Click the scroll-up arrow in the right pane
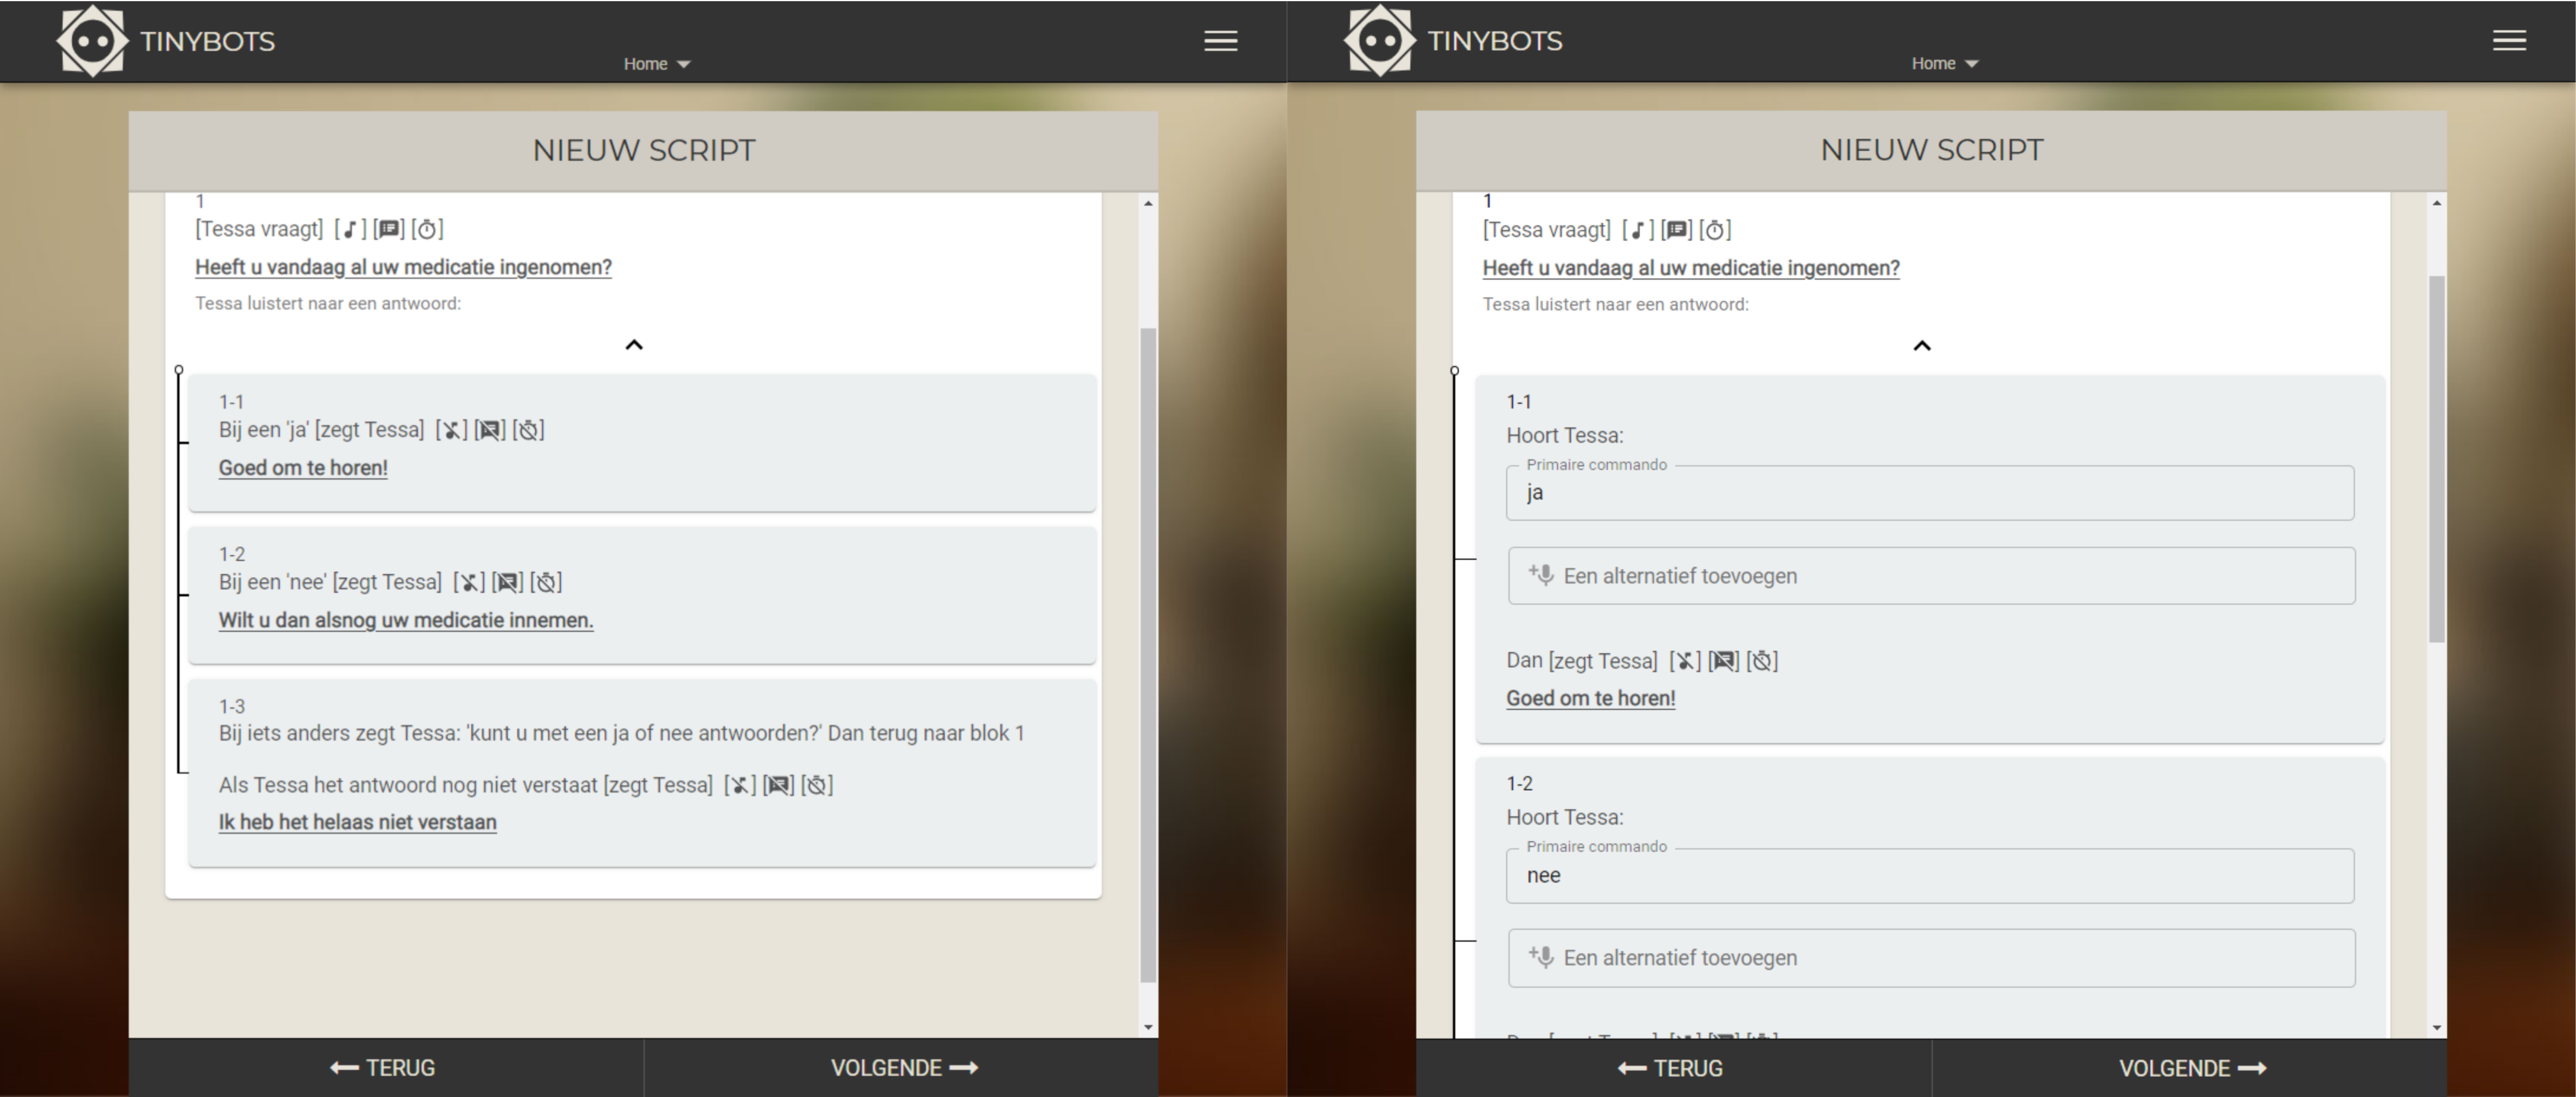Image resolution: width=2576 pixels, height=1097 pixels. click(2437, 203)
